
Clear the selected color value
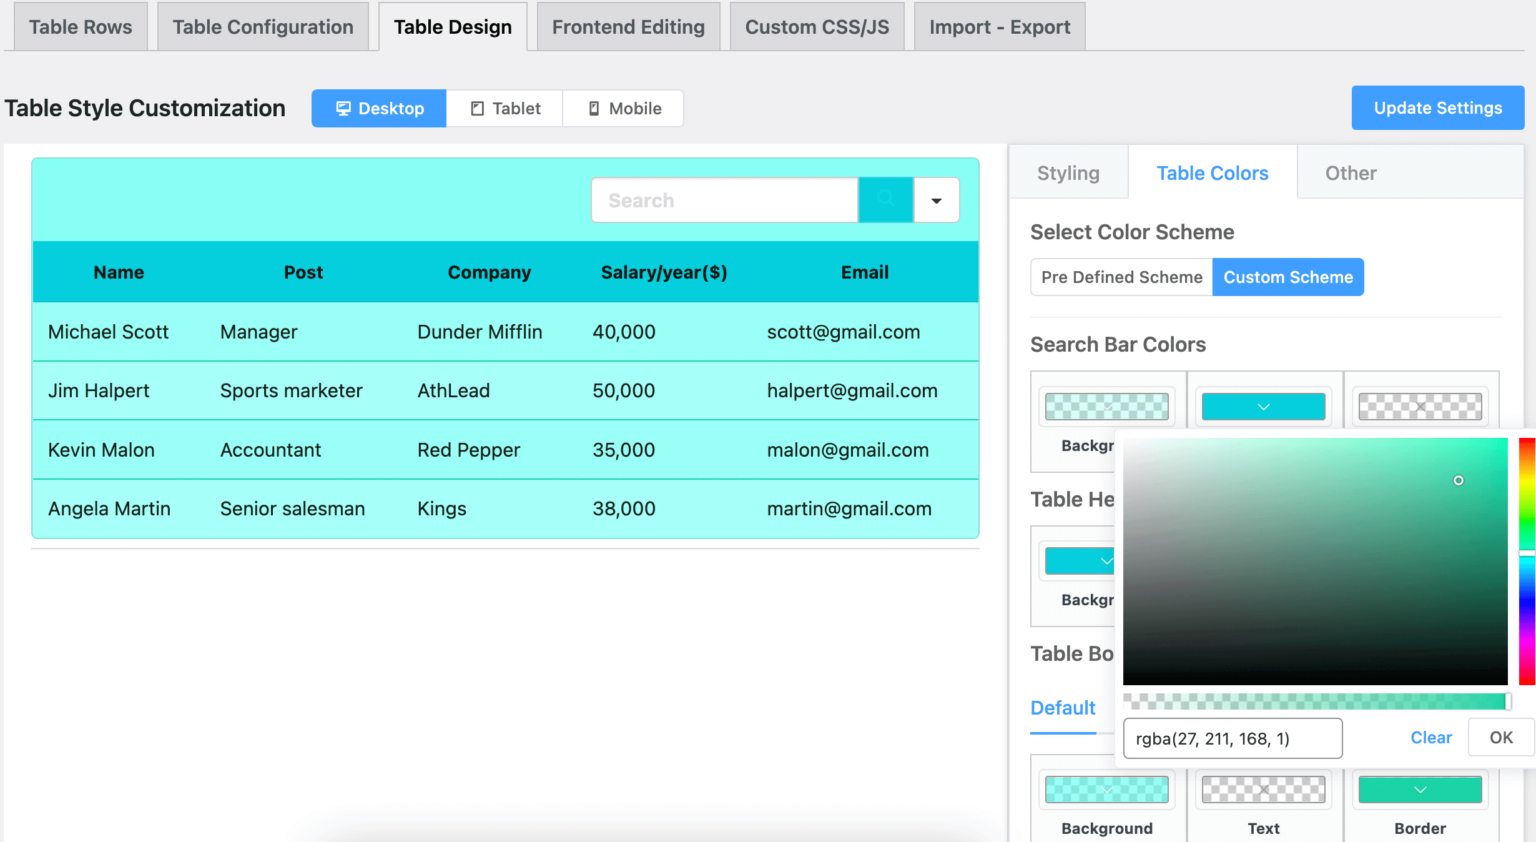pos(1430,737)
